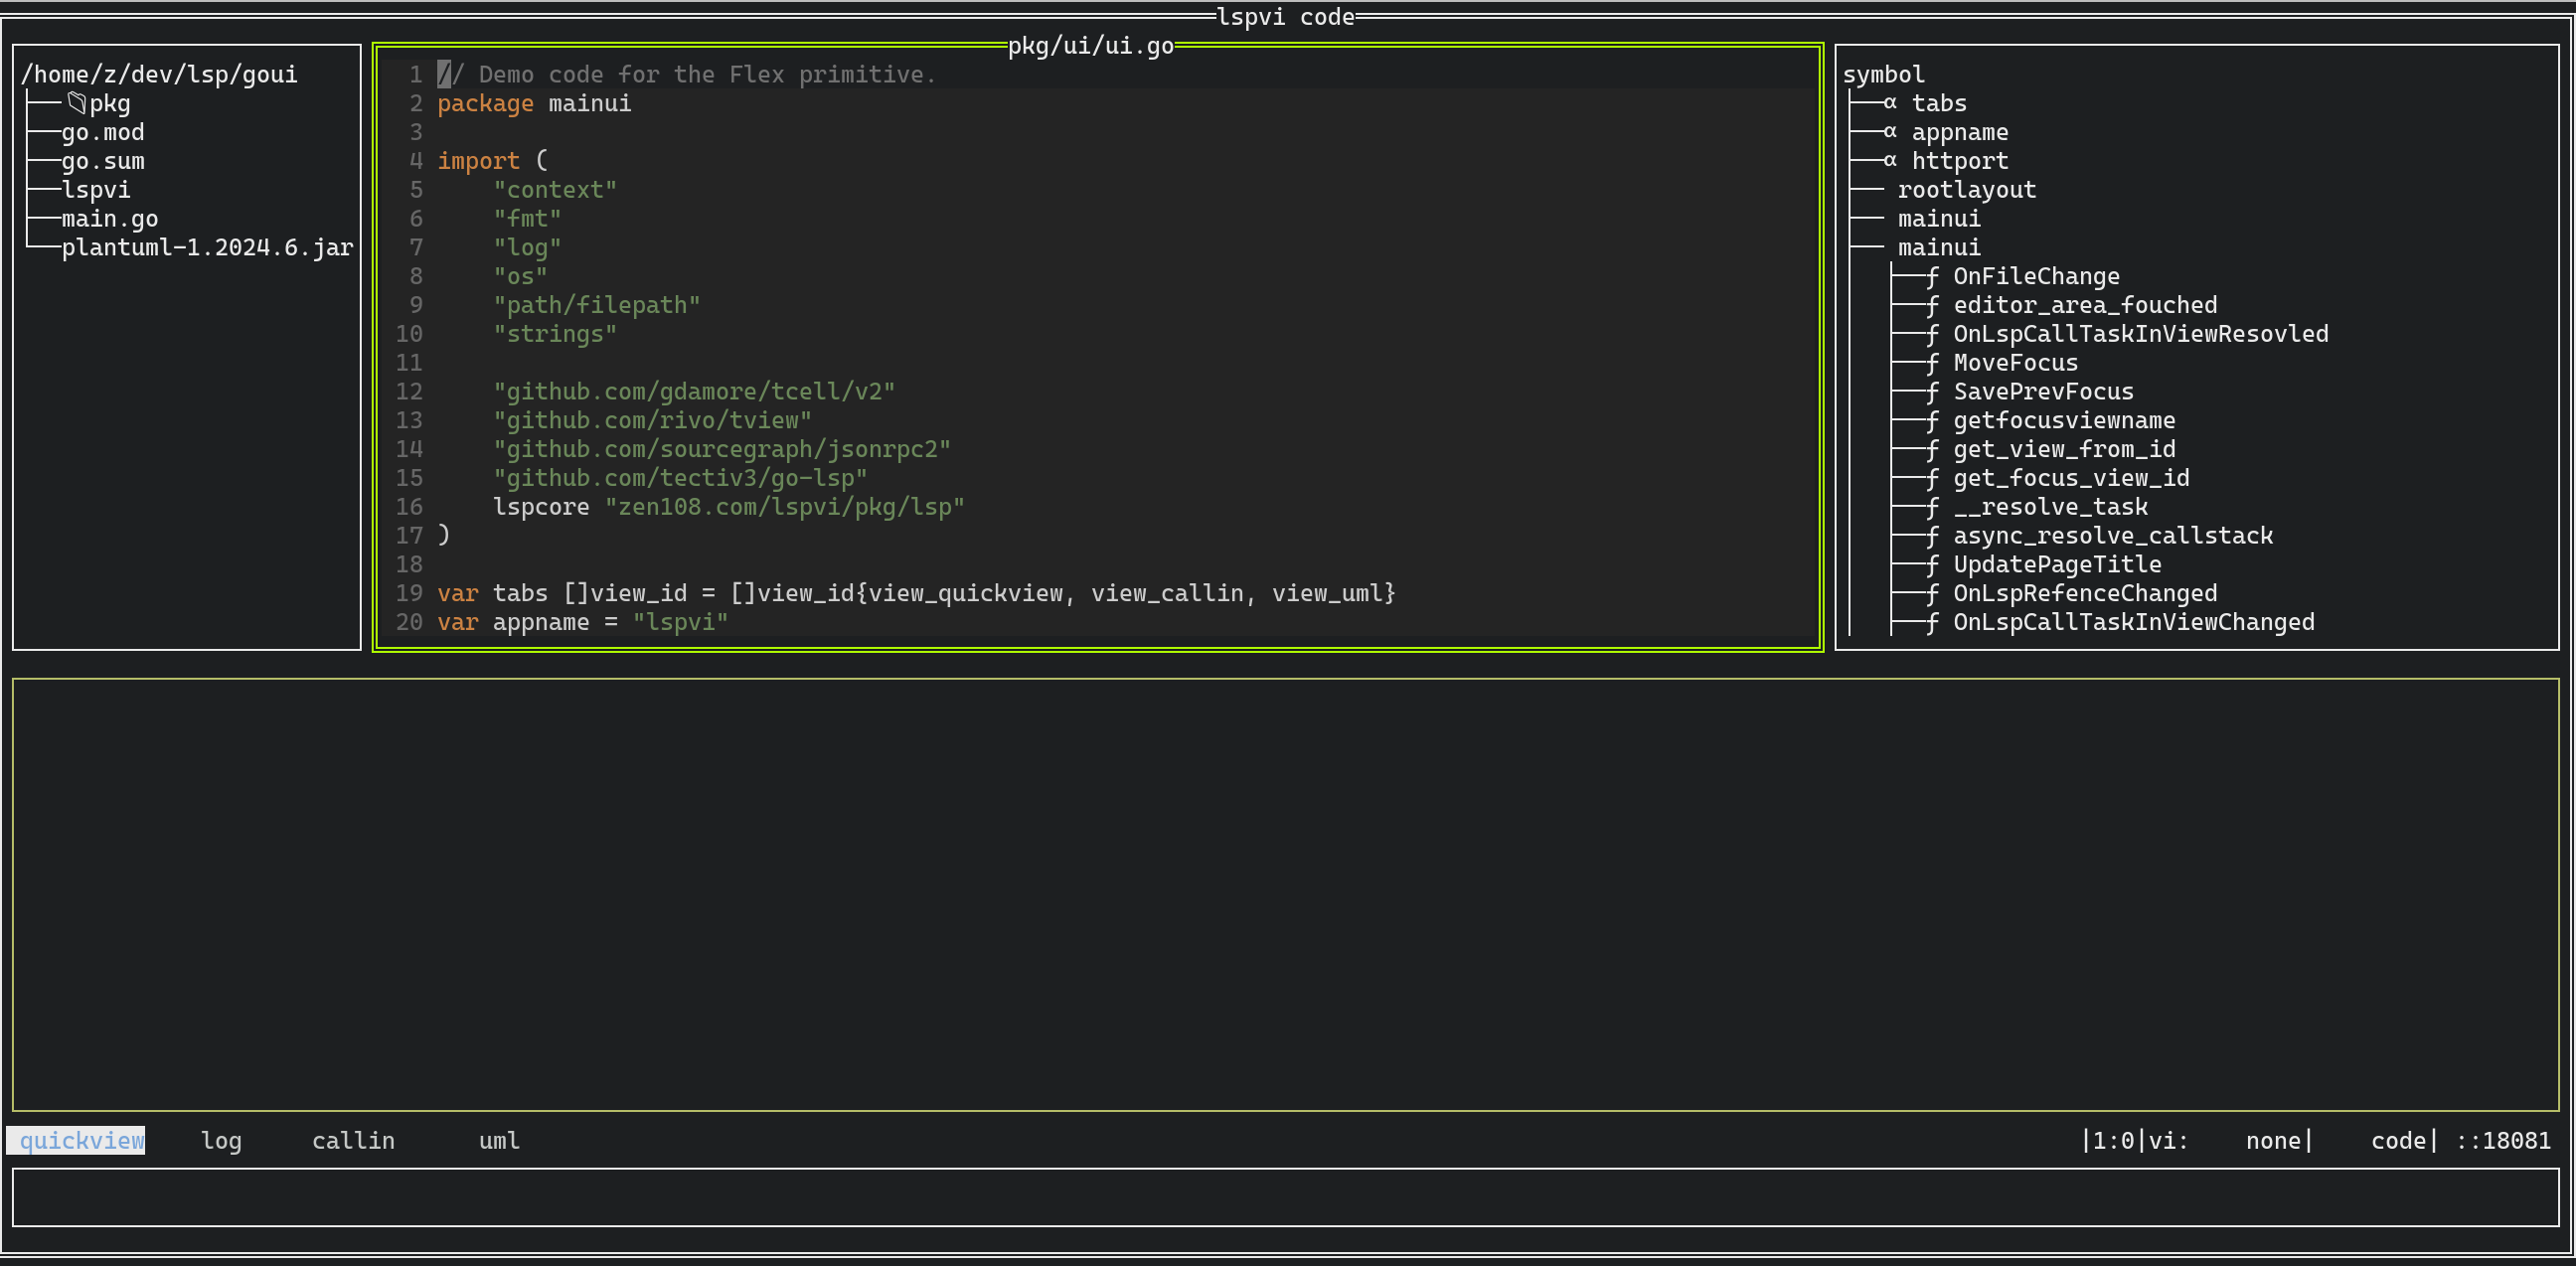This screenshot has height=1266, width=2576.
Task: Click the lspvi code window title
Action: pos(1285,17)
